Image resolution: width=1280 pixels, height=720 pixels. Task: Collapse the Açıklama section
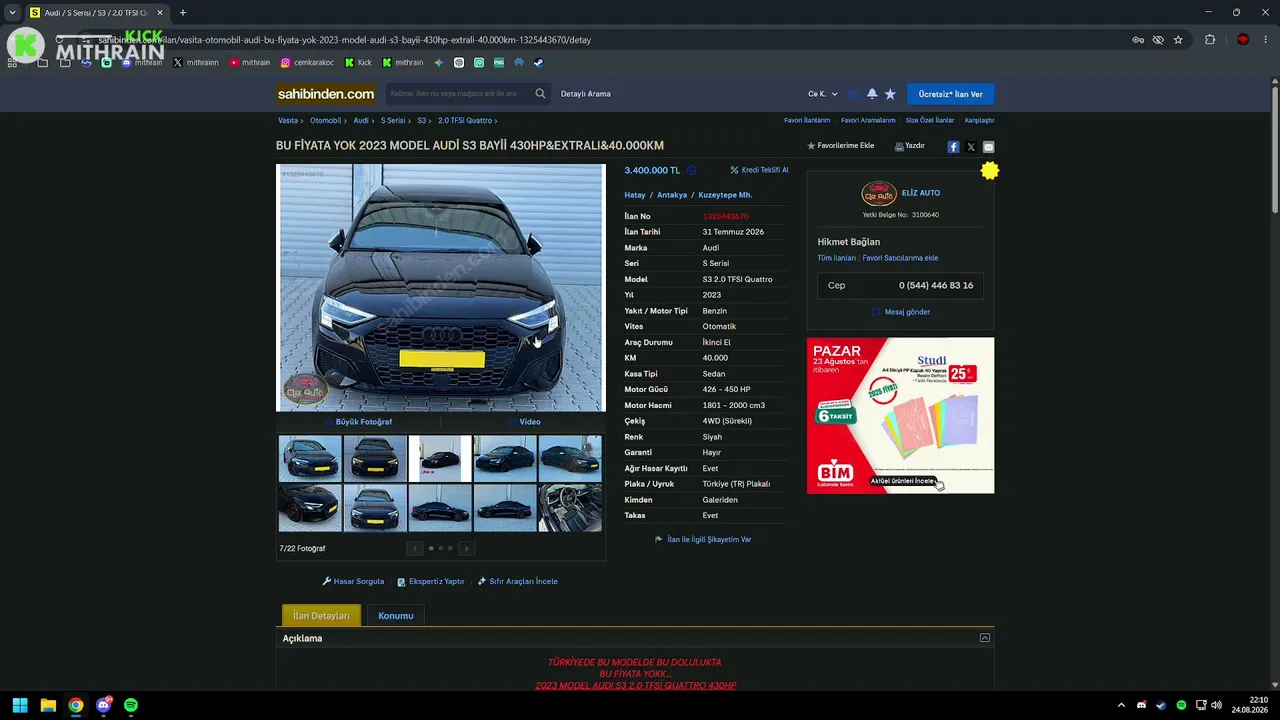985,638
